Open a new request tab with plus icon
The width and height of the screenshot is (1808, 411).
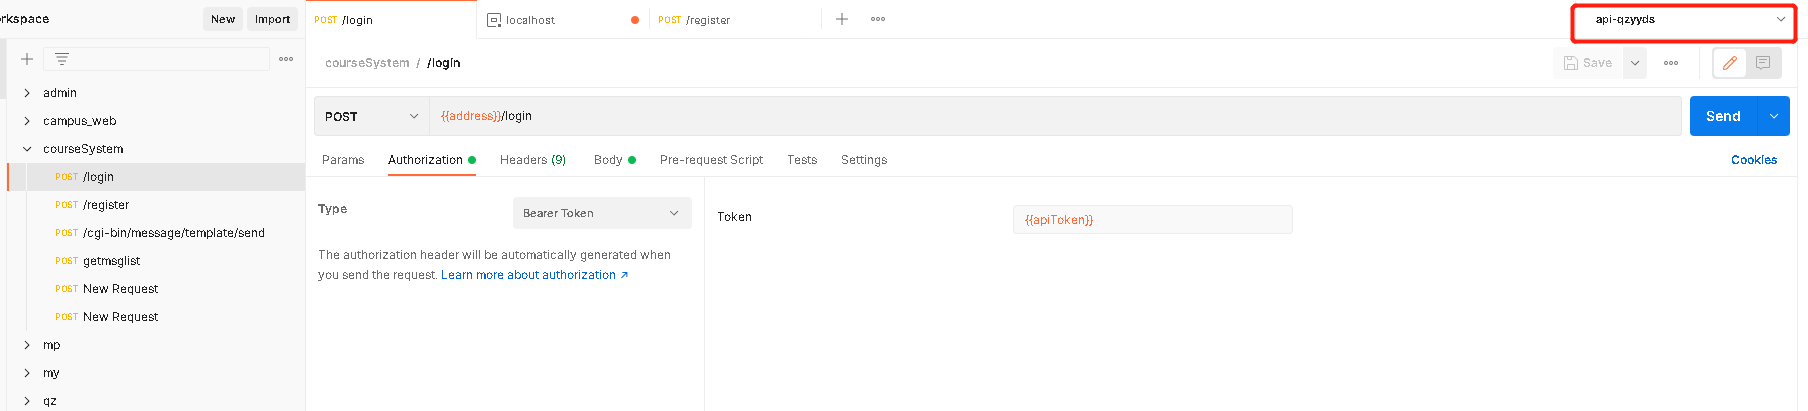click(842, 19)
